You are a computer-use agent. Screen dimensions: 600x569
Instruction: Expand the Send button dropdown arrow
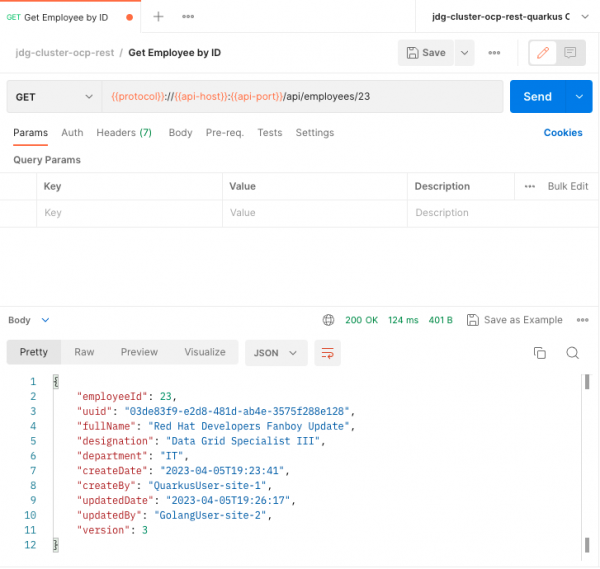(x=579, y=97)
